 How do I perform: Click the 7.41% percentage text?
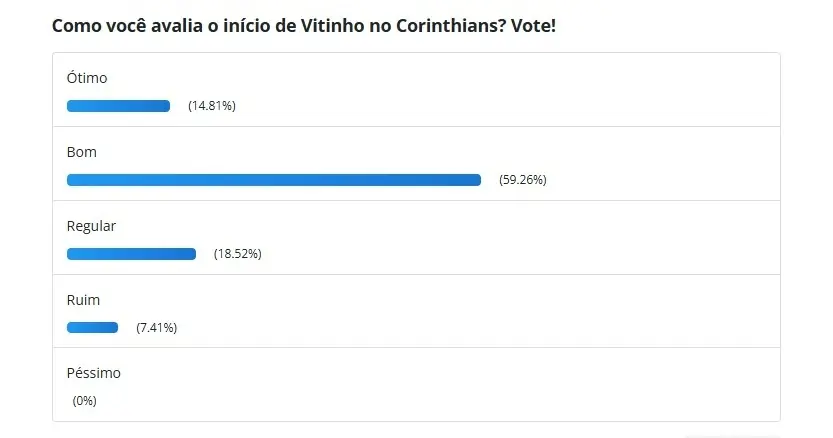[157, 328]
